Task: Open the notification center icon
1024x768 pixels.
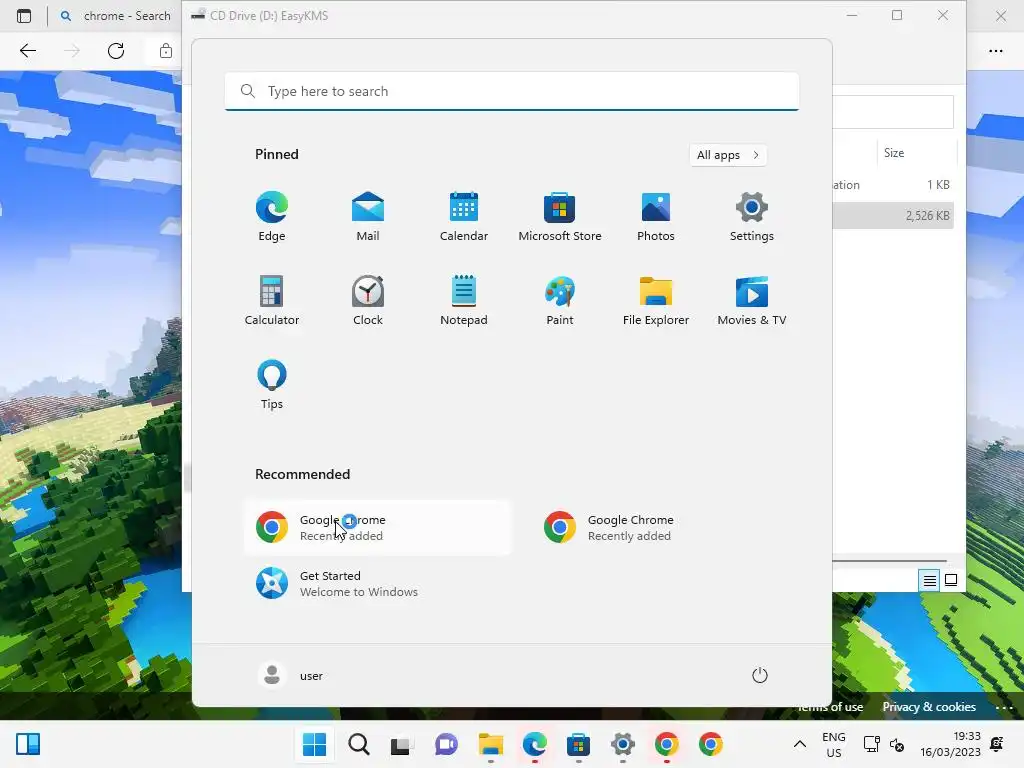Action: pyautogui.click(x=997, y=744)
